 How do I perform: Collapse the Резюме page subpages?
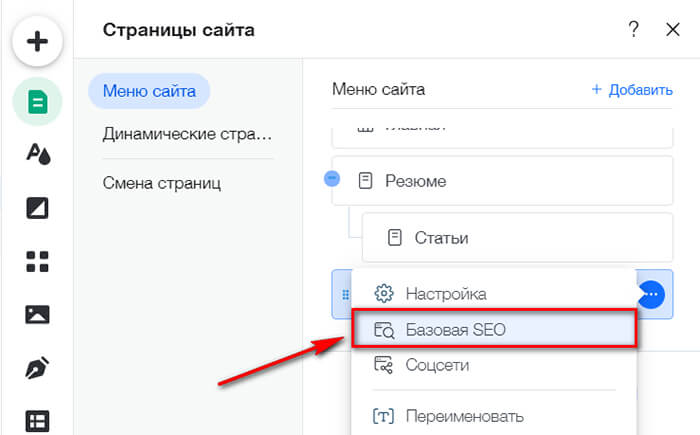pos(333,179)
